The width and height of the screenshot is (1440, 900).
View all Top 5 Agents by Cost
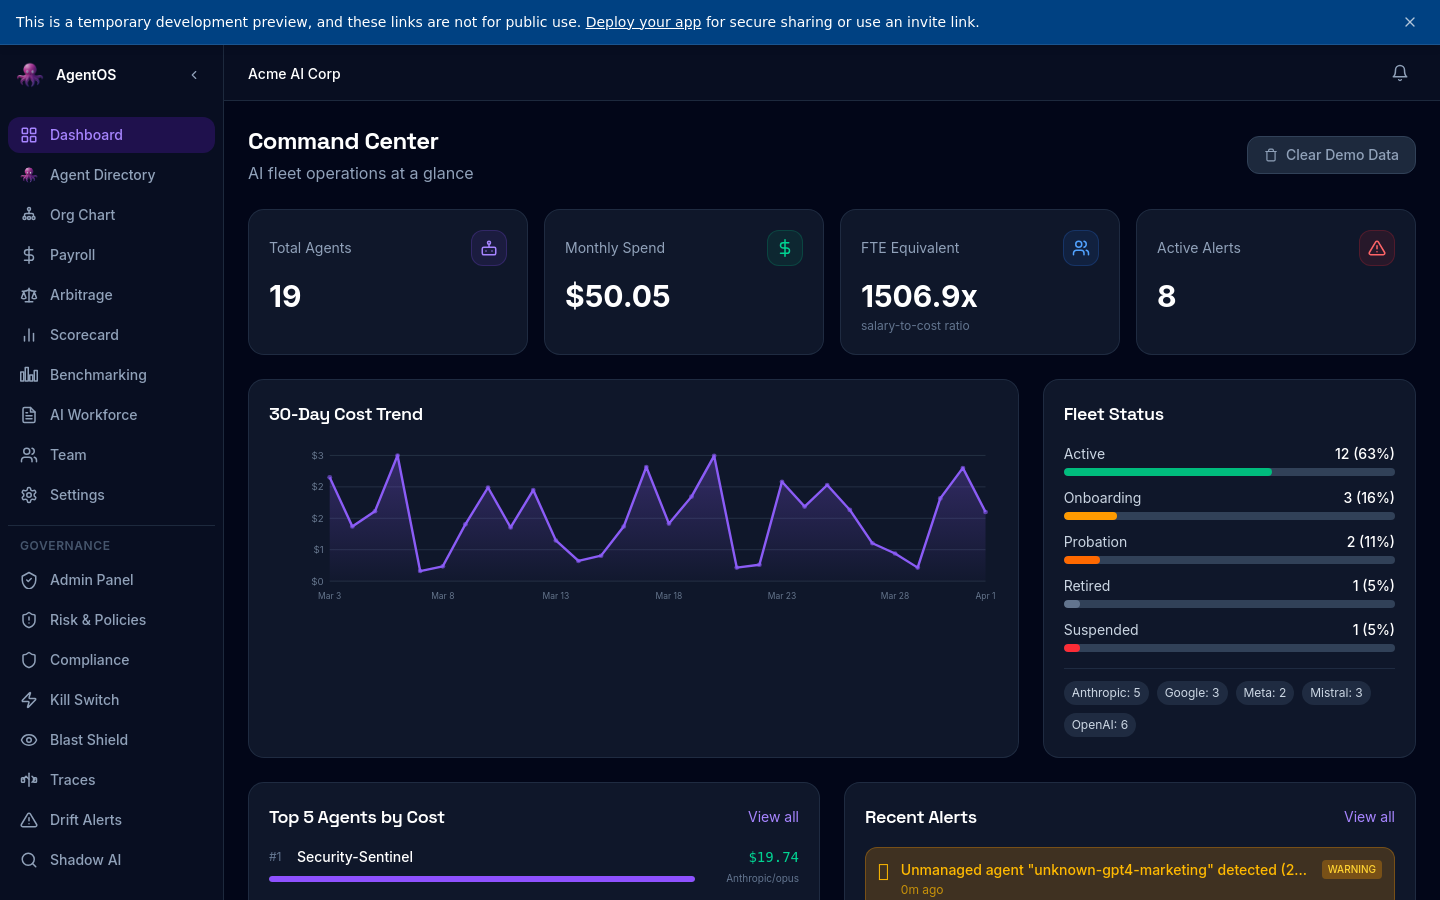pos(773,817)
